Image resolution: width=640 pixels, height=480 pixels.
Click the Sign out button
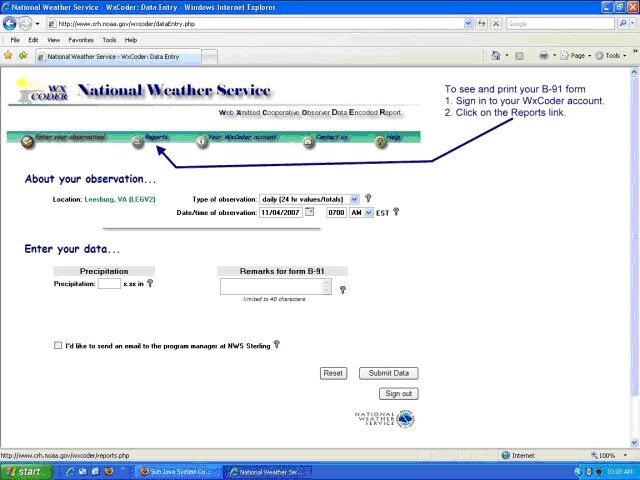point(398,393)
